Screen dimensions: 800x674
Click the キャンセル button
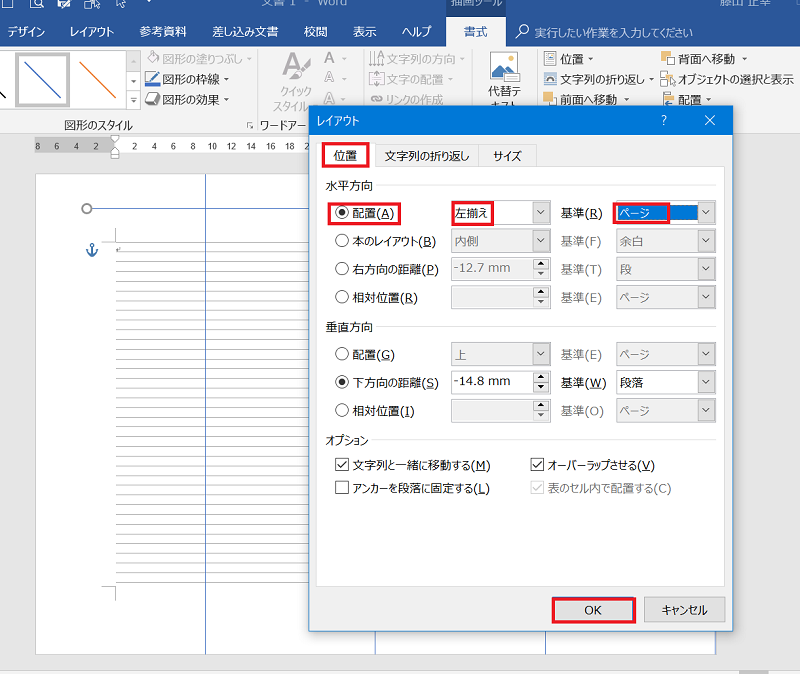pyautogui.click(x=684, y=609)
